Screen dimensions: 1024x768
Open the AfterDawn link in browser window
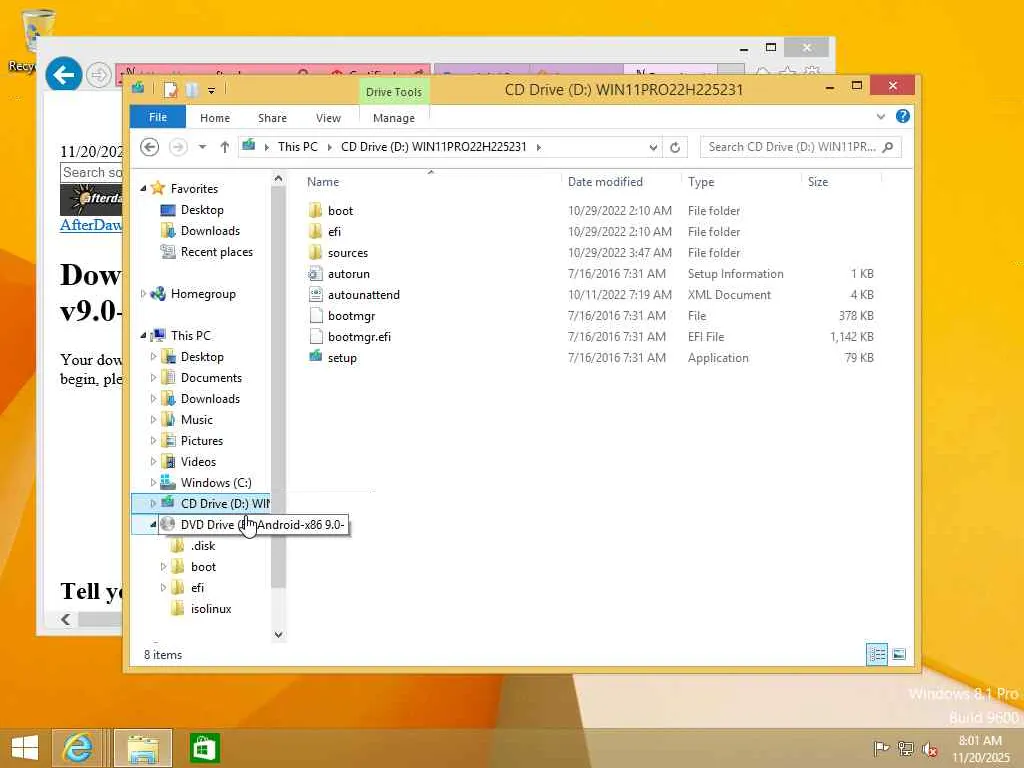click(91, 225)
